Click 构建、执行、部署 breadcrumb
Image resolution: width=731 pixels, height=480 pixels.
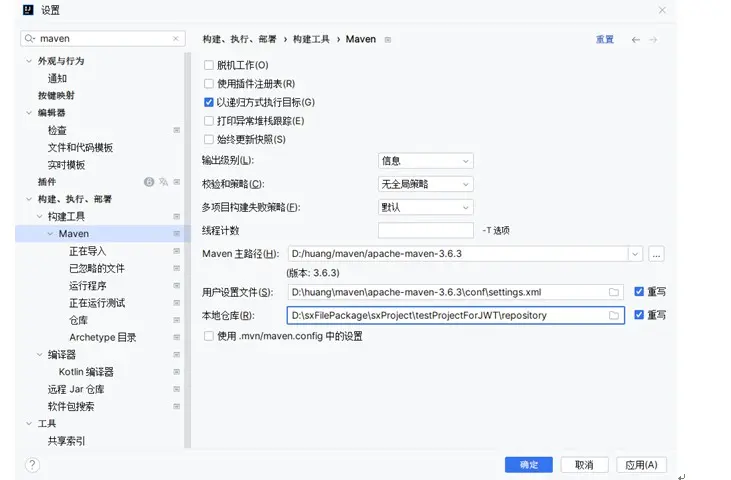pyautogui.click(x=240, y=40)
